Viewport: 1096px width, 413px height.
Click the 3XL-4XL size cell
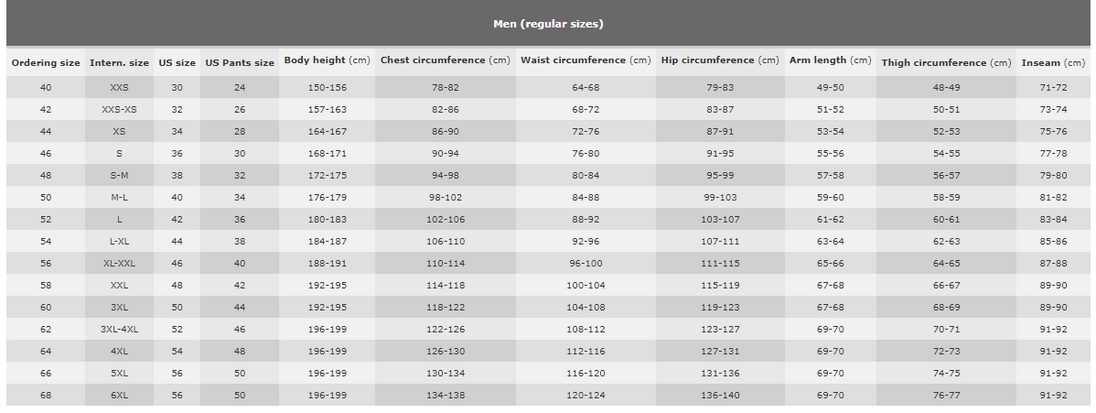click(x=120, y=329)
